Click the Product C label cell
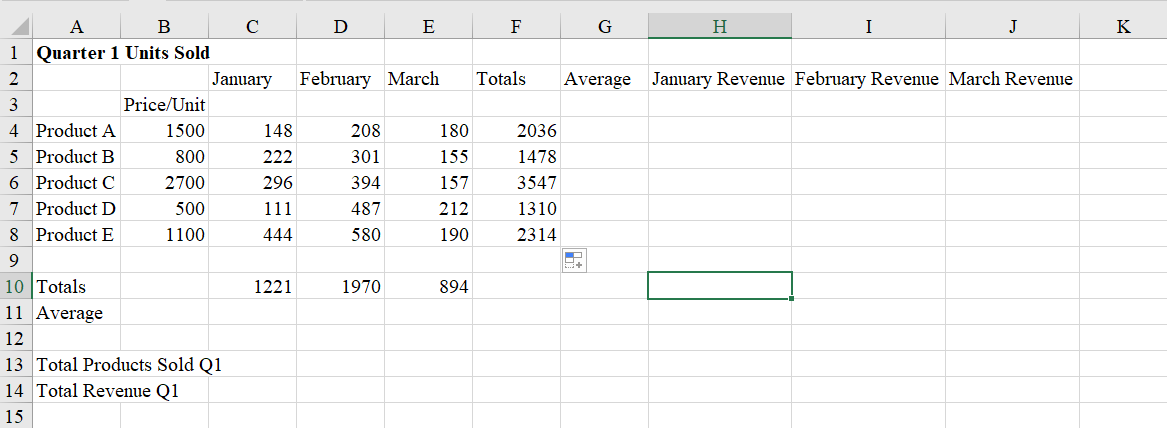The image size is (1167, 428). [x=76, y=182]
